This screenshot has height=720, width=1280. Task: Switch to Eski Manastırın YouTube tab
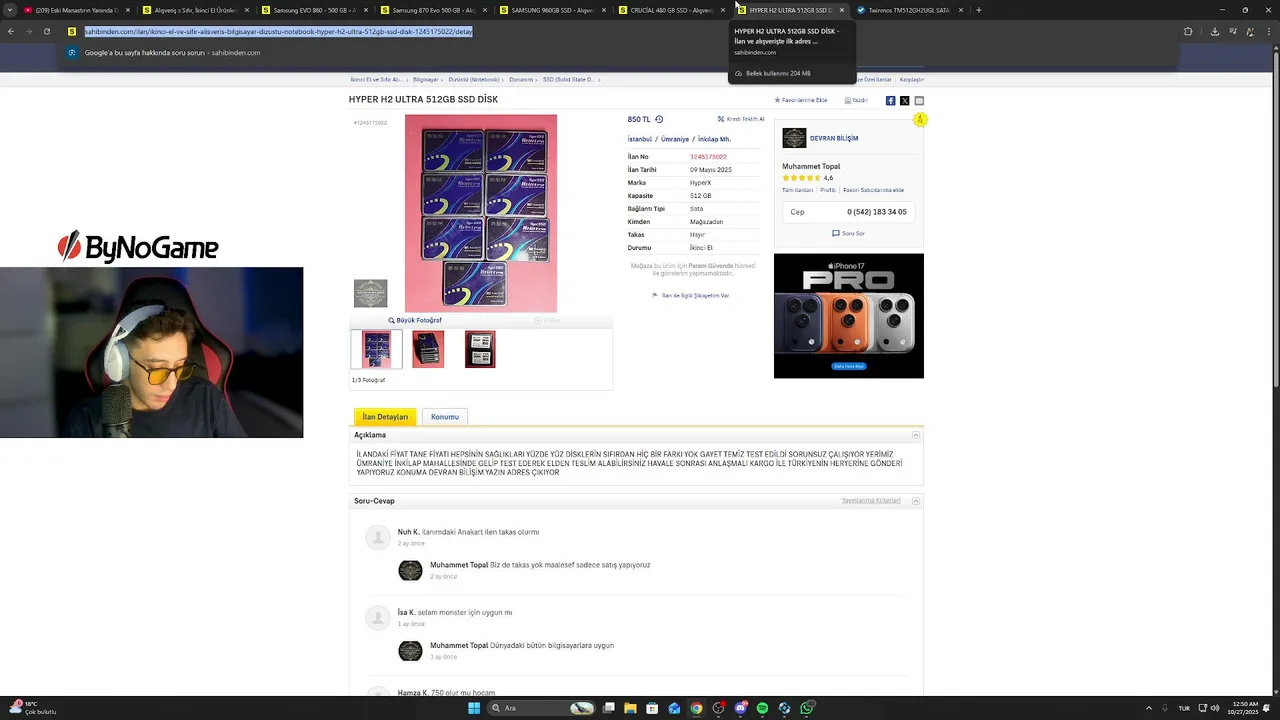tap(77, 10)
